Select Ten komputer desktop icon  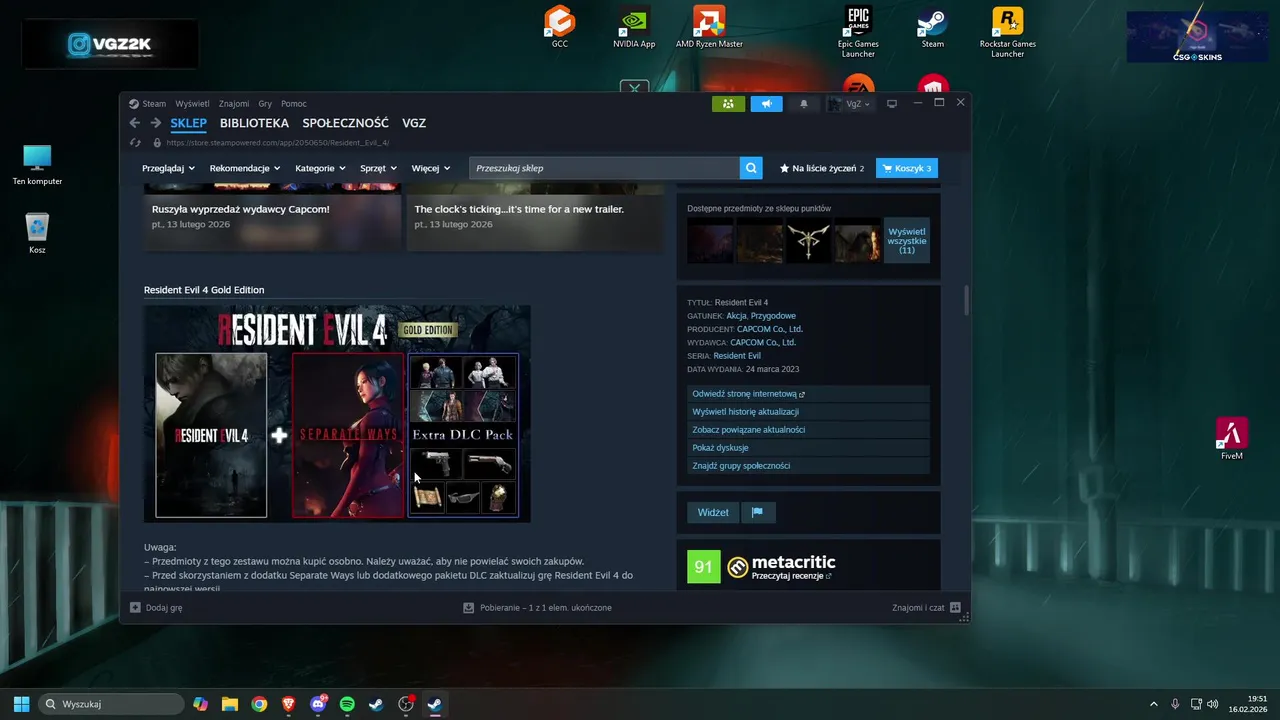click(37, 165)
